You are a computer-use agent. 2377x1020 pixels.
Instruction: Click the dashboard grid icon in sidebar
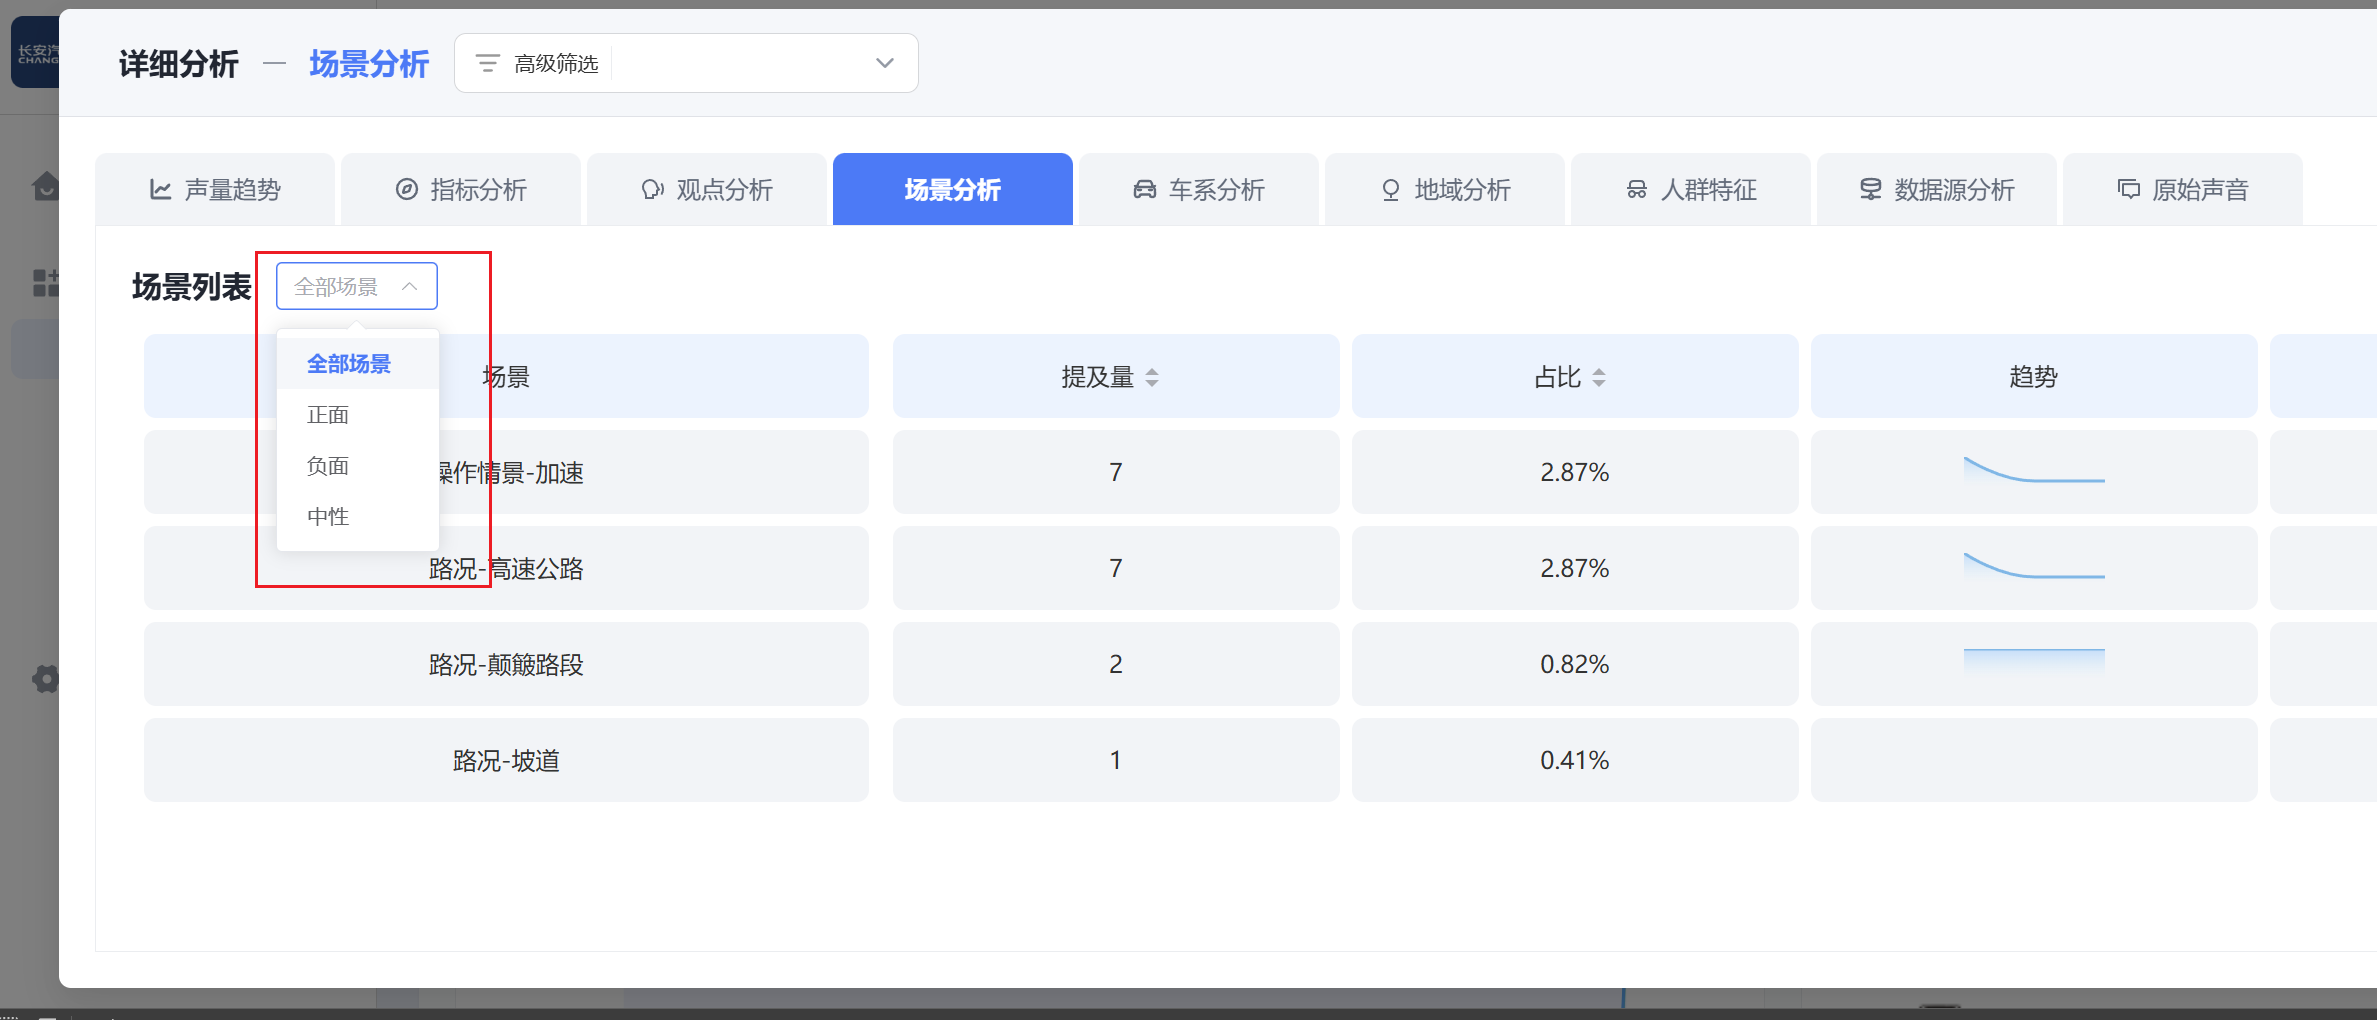click(x=45, y=283)
